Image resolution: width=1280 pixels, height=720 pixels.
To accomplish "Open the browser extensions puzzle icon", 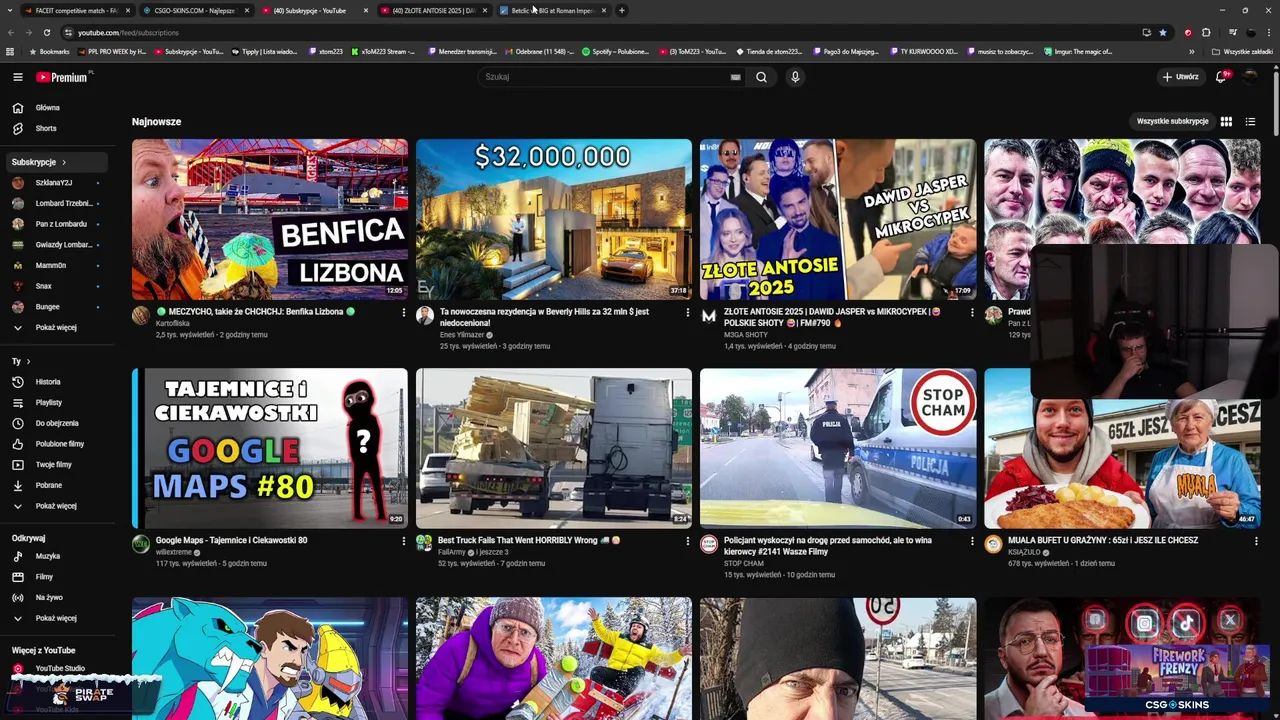I will [x=1206, y=32].
